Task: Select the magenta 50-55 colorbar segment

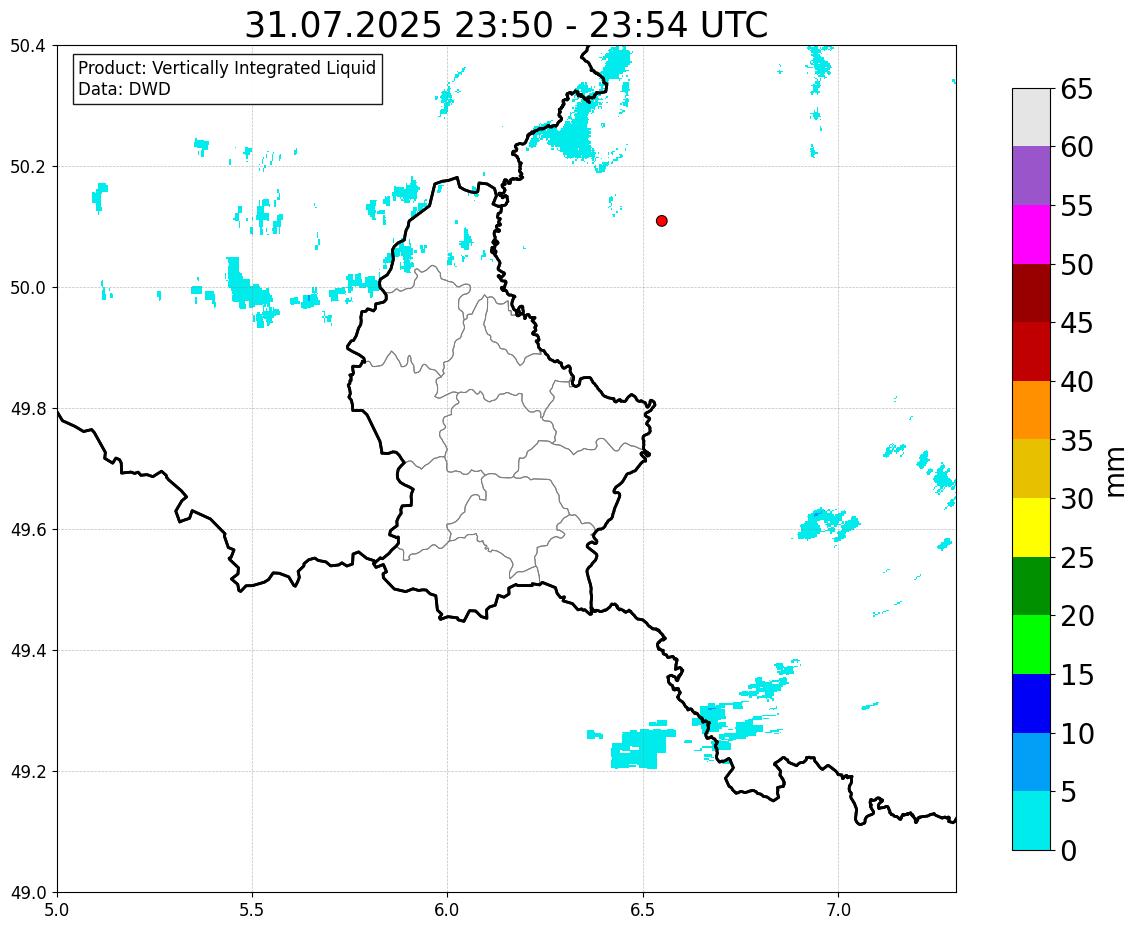Action: pyautogui.click(x=1031, y=234)
